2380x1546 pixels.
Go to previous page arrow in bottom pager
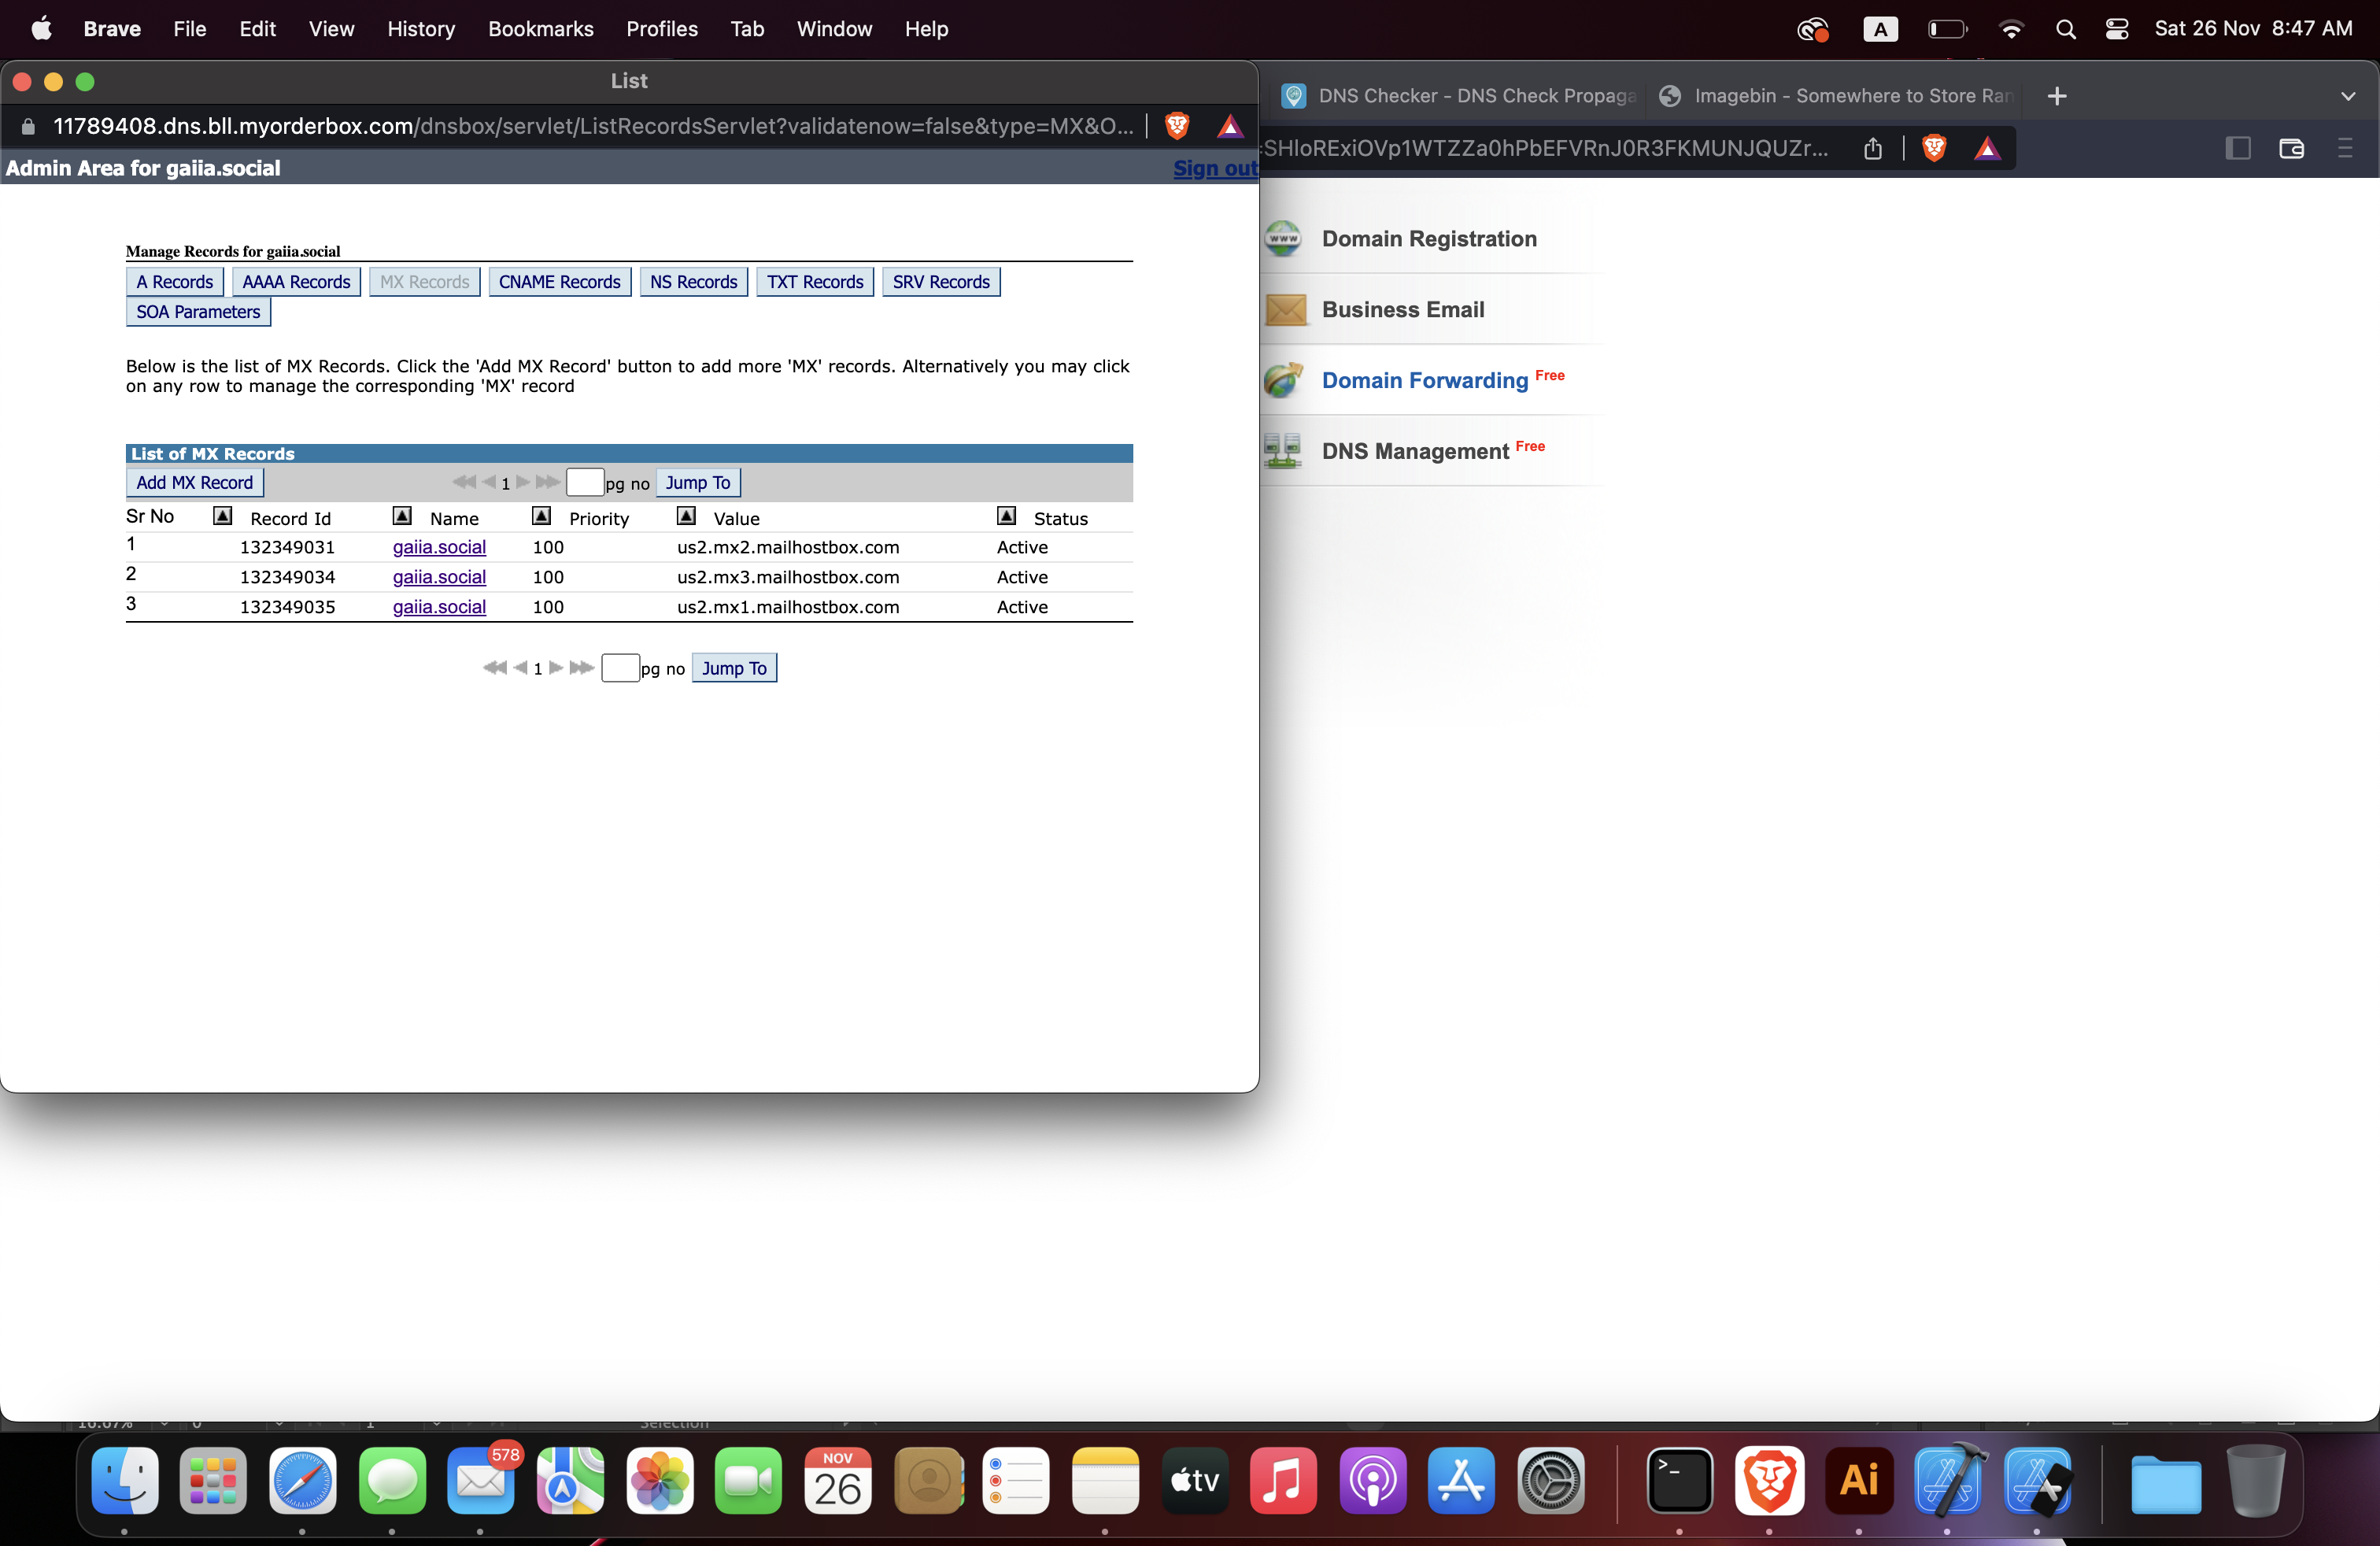coord(520,668)
